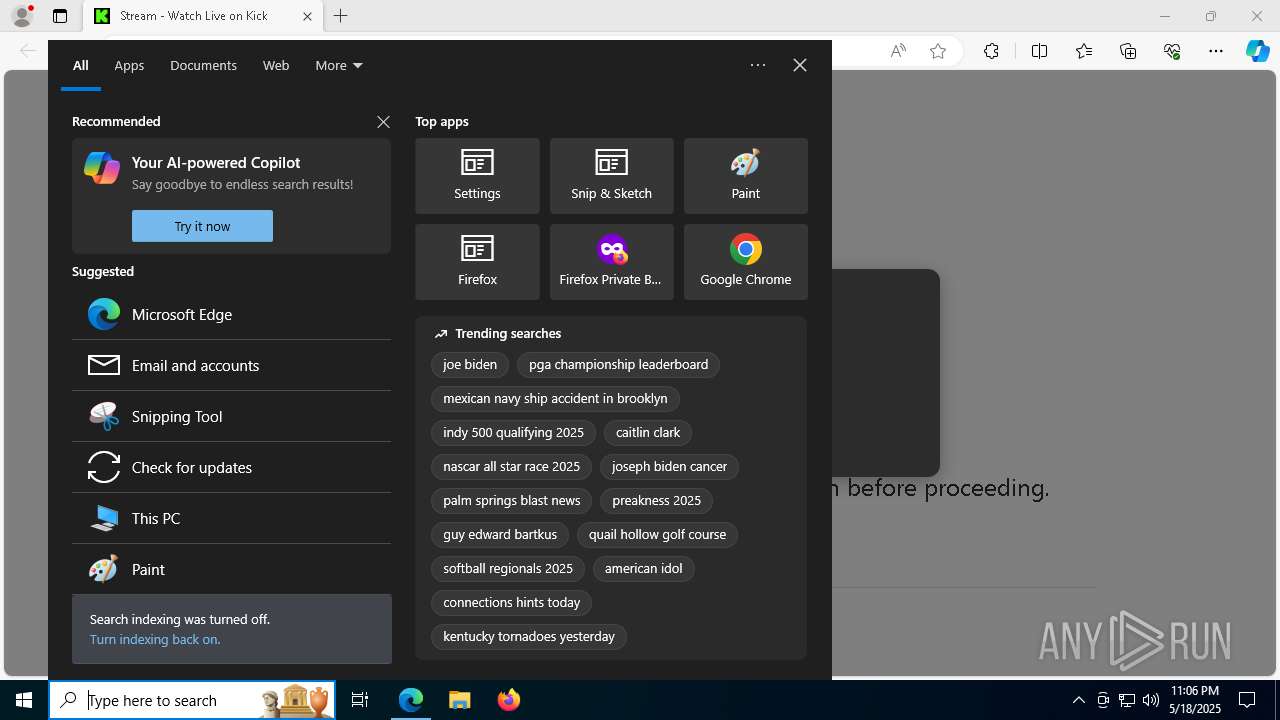1280x720 pixels.
Task: Click the Windows Start button
Action: tap(24, 700)
